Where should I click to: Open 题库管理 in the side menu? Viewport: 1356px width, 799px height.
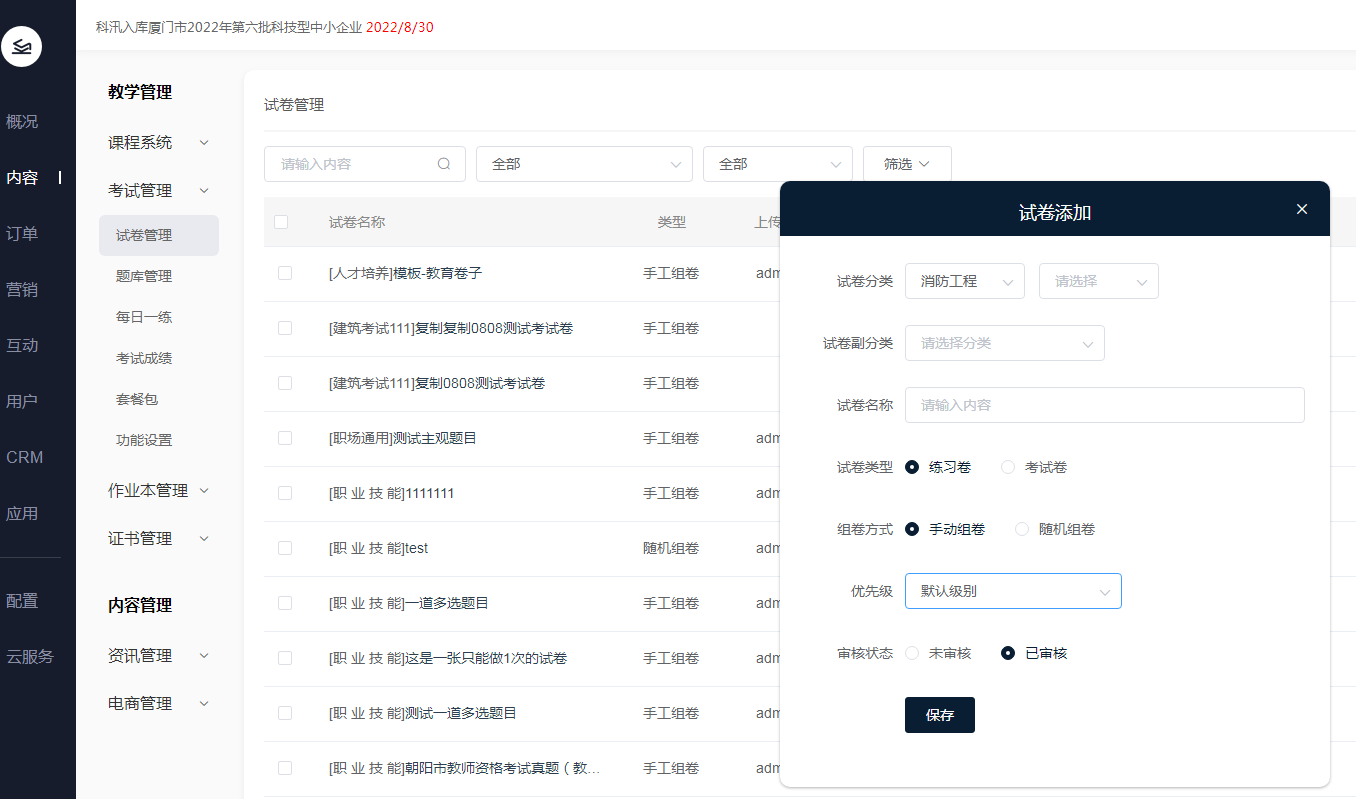point(144,276)
